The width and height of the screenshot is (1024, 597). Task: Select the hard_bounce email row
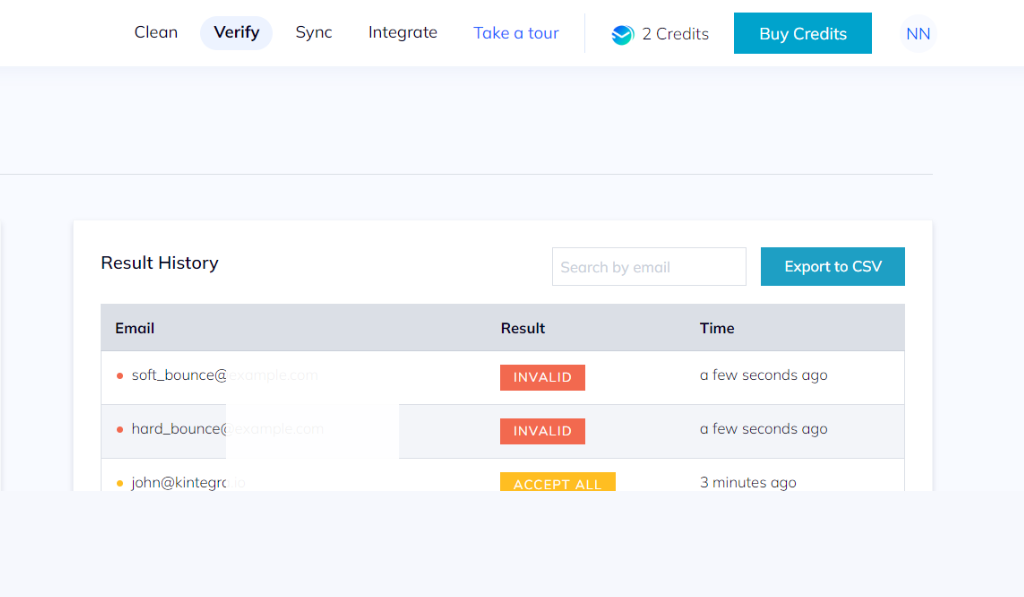point(503,431)
